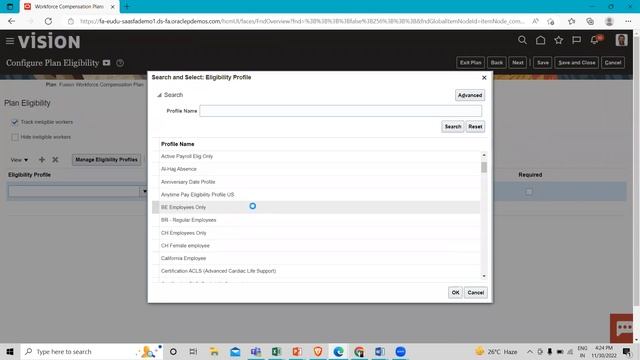Image resolution: width=640 pixels, height=360 pixels.
Task: Click Save and Close button
Action: tap(577, 62)
